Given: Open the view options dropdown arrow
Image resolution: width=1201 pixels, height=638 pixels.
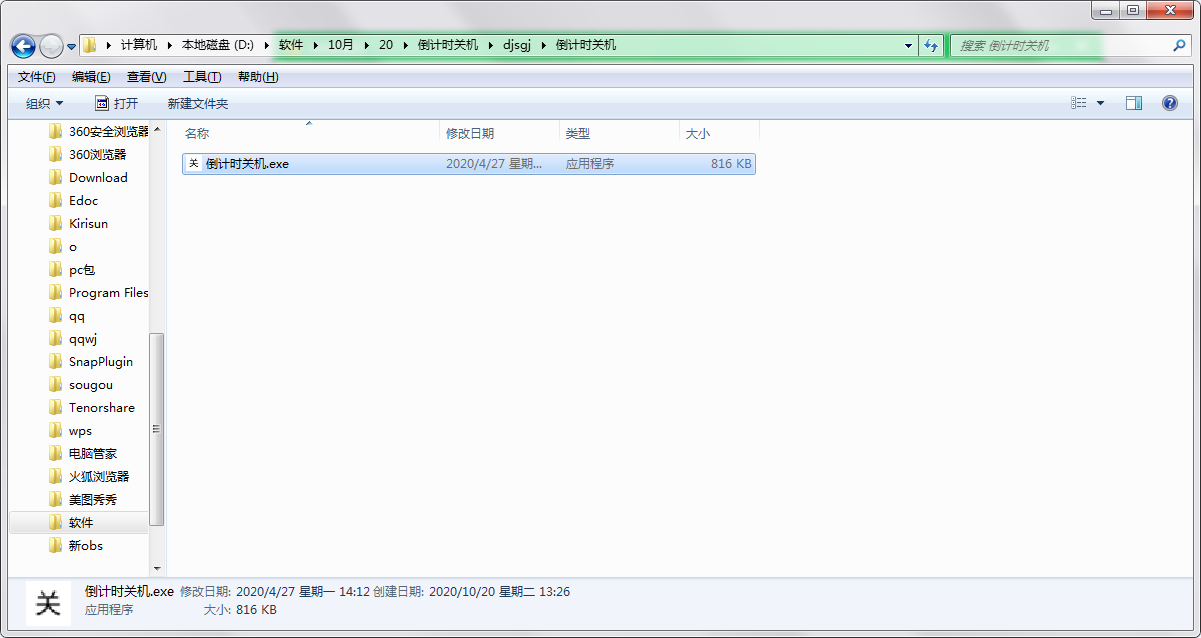Looking at the screenshot, I should pos(1101,103).
